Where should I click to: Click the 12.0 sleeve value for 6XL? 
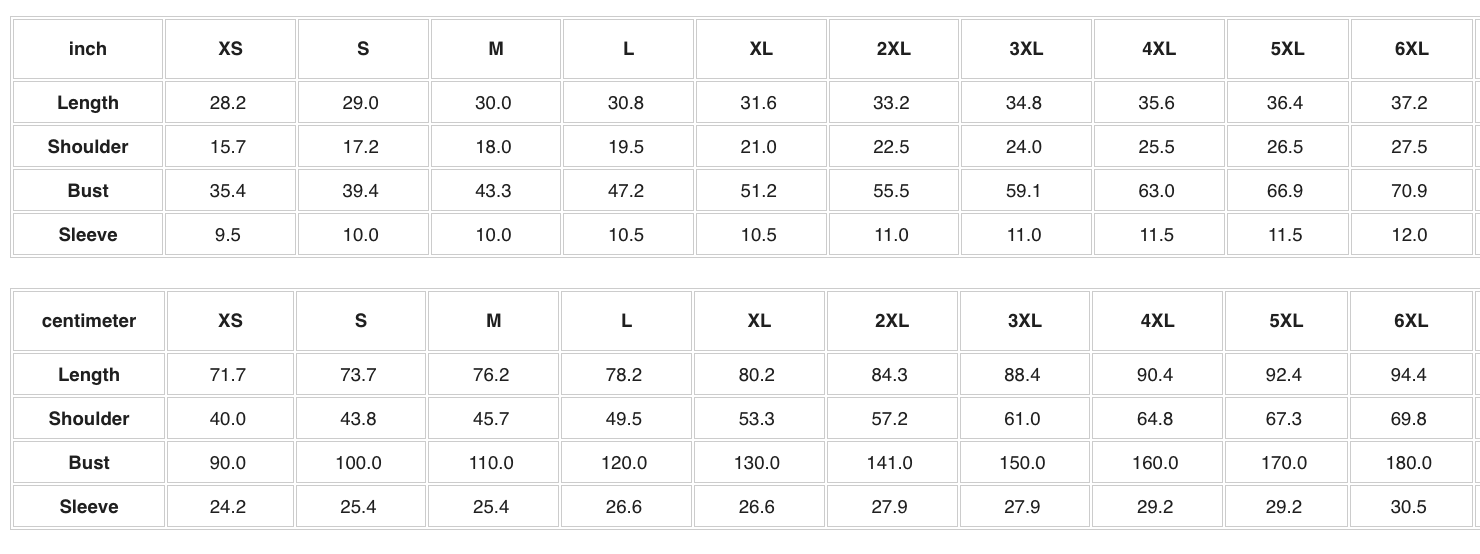point(1409,235)
